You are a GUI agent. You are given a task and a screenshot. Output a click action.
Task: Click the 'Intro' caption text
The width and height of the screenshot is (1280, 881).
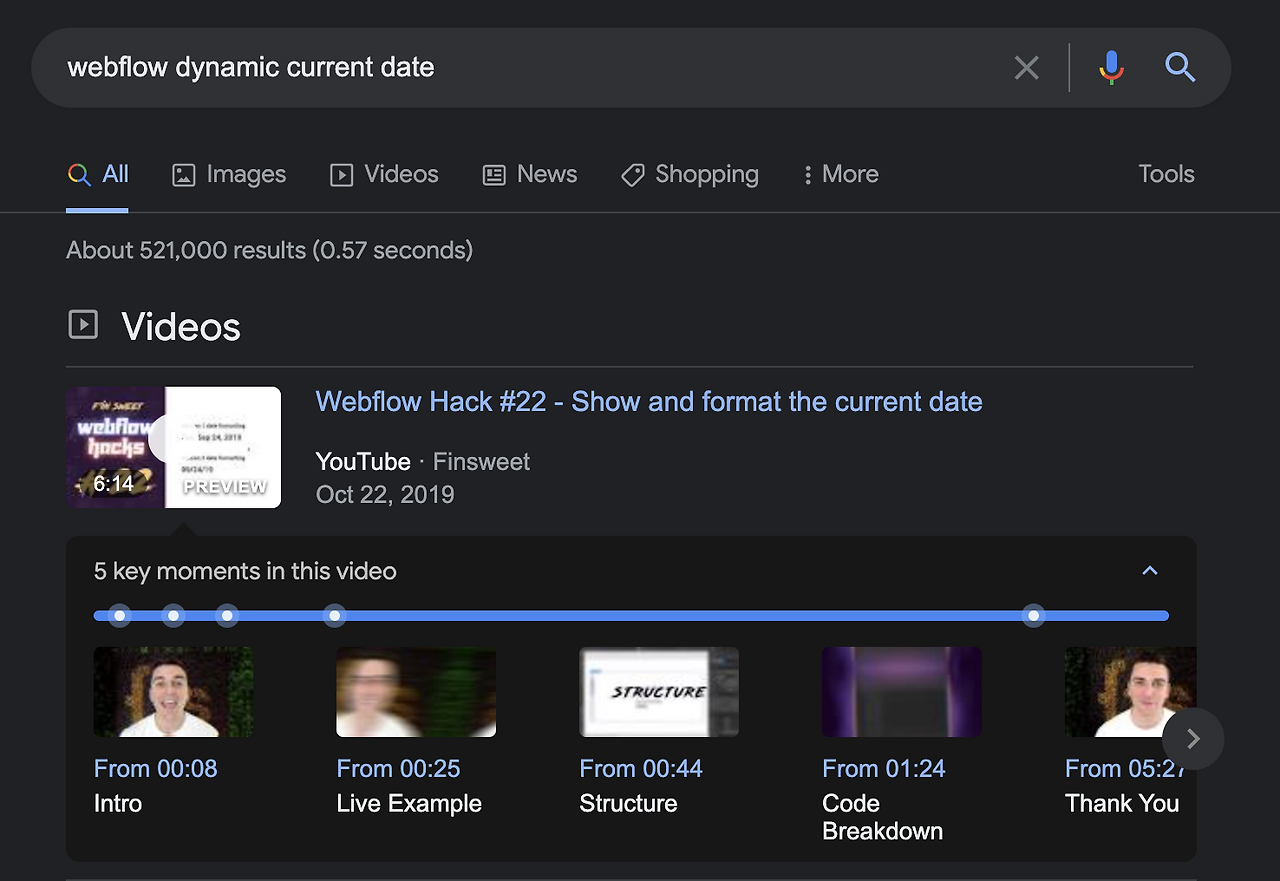coord(118,804)
